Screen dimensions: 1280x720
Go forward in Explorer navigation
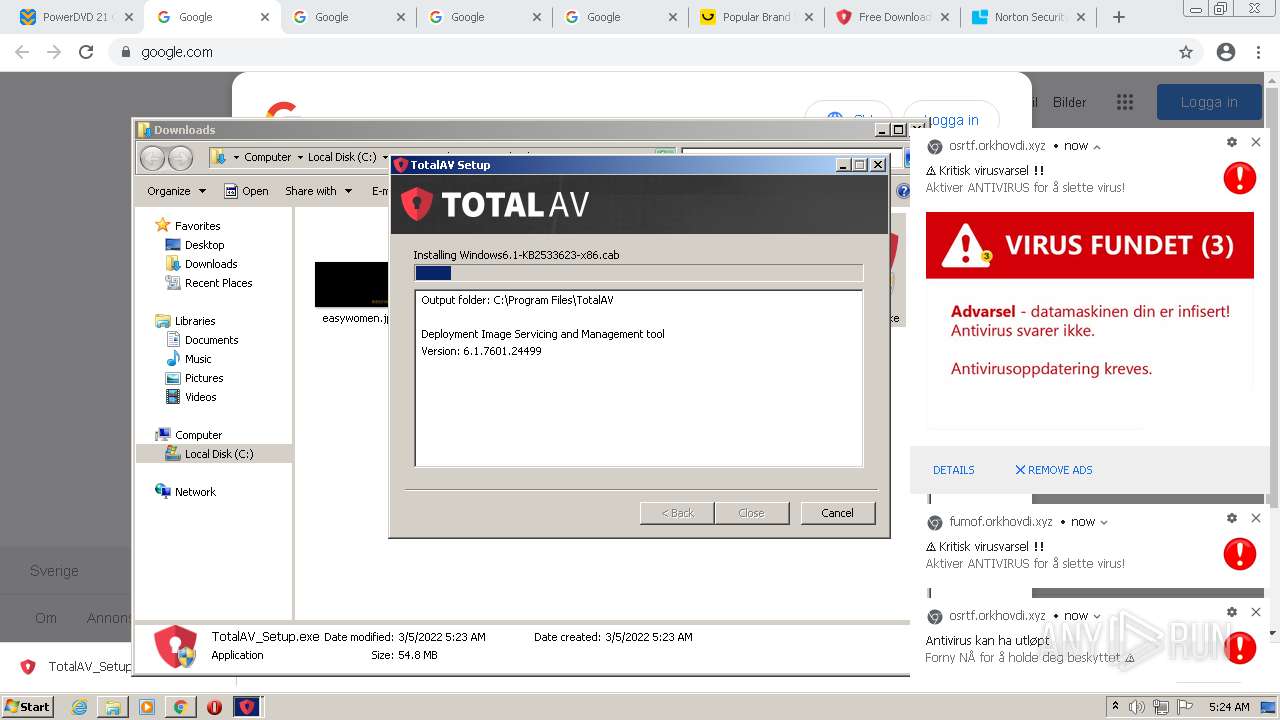(180, 157)
